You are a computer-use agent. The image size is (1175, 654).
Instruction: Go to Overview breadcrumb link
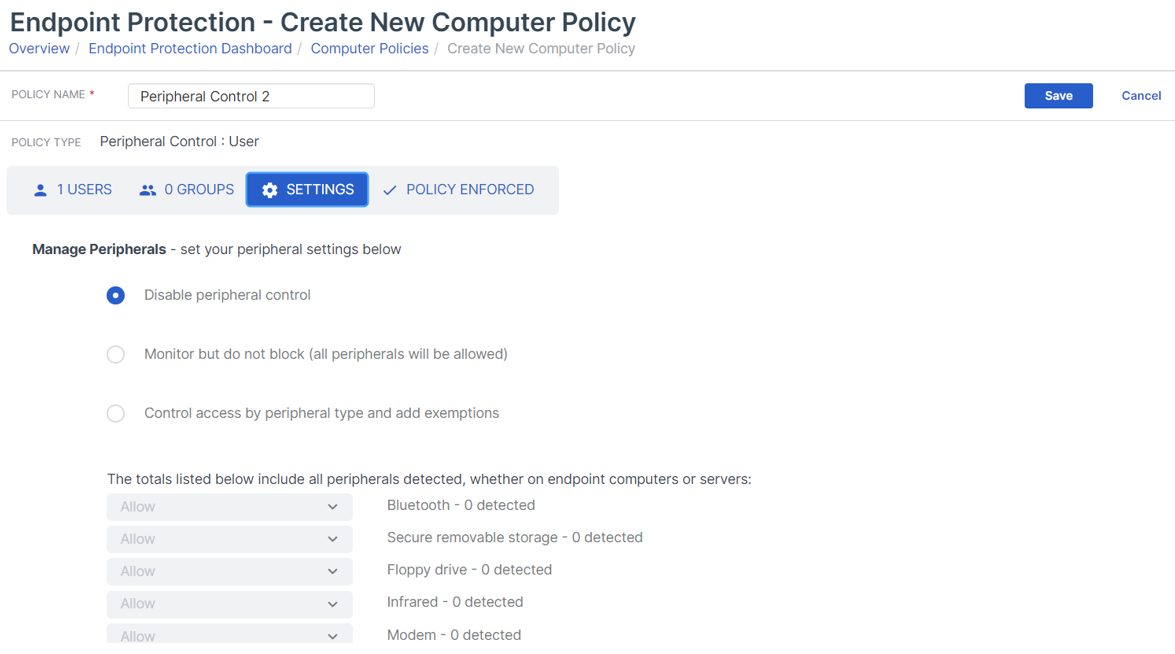pos(39,48)
